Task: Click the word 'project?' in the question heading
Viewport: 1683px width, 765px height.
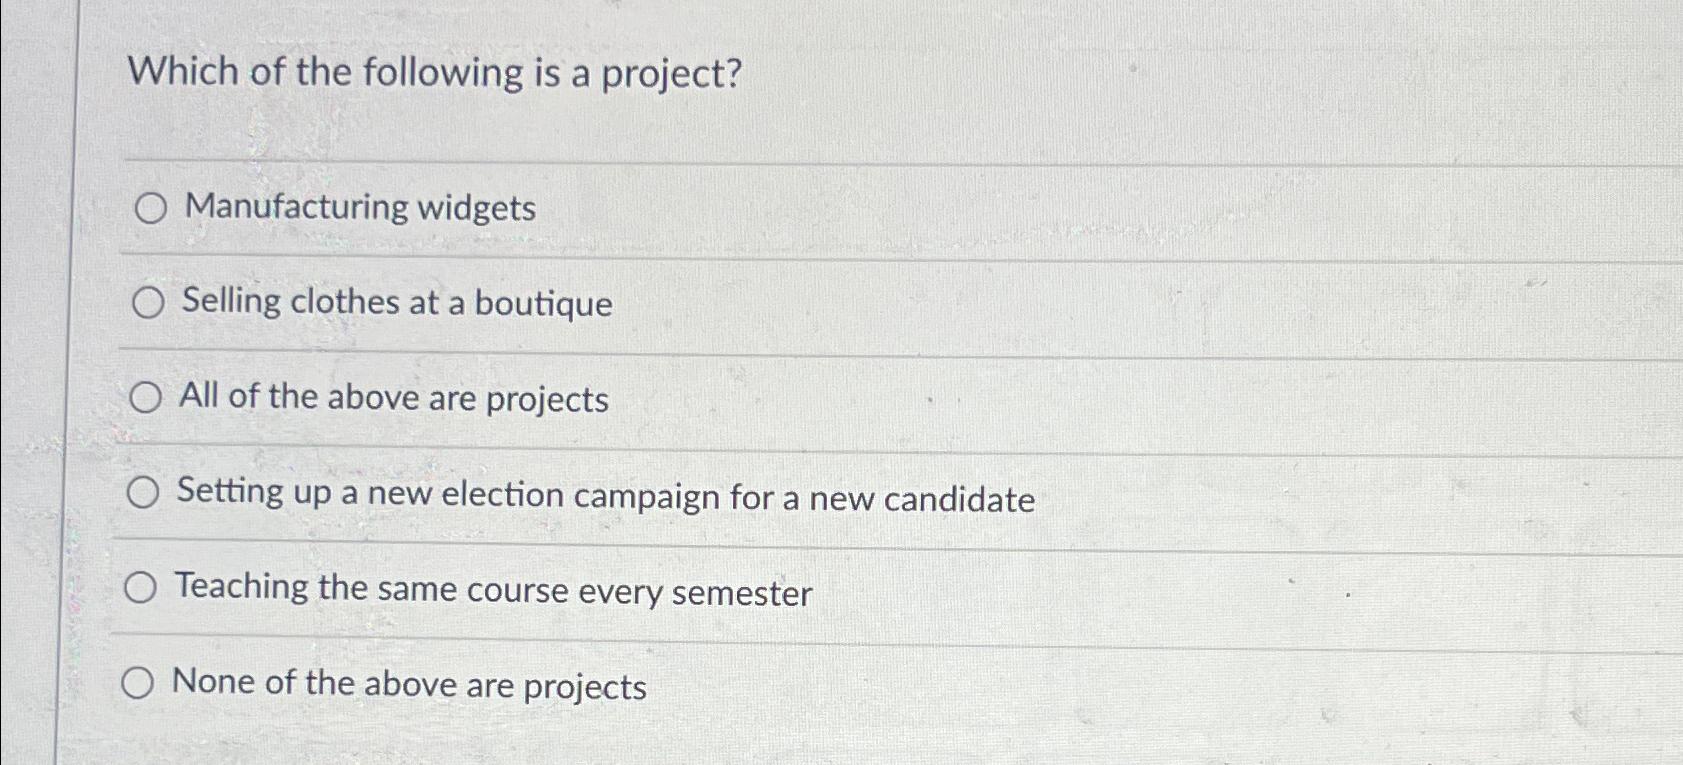Action: [671, 75]
